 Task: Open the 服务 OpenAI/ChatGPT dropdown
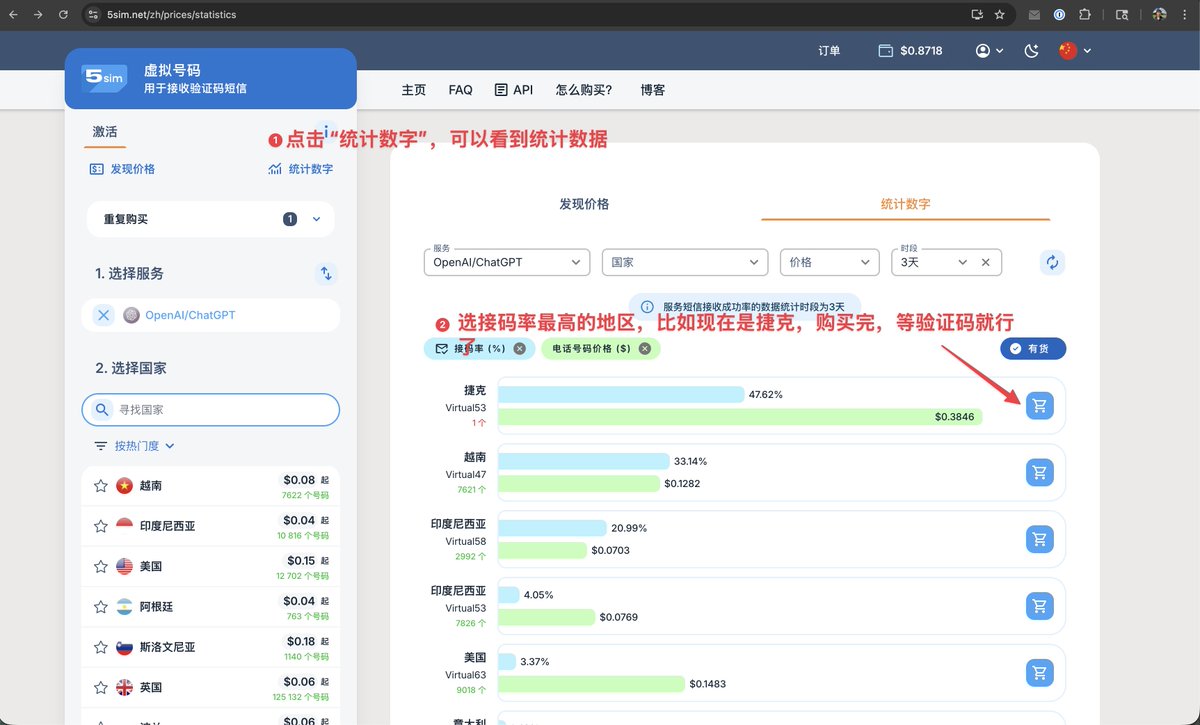pyautogui.click(x=506, y=262)
